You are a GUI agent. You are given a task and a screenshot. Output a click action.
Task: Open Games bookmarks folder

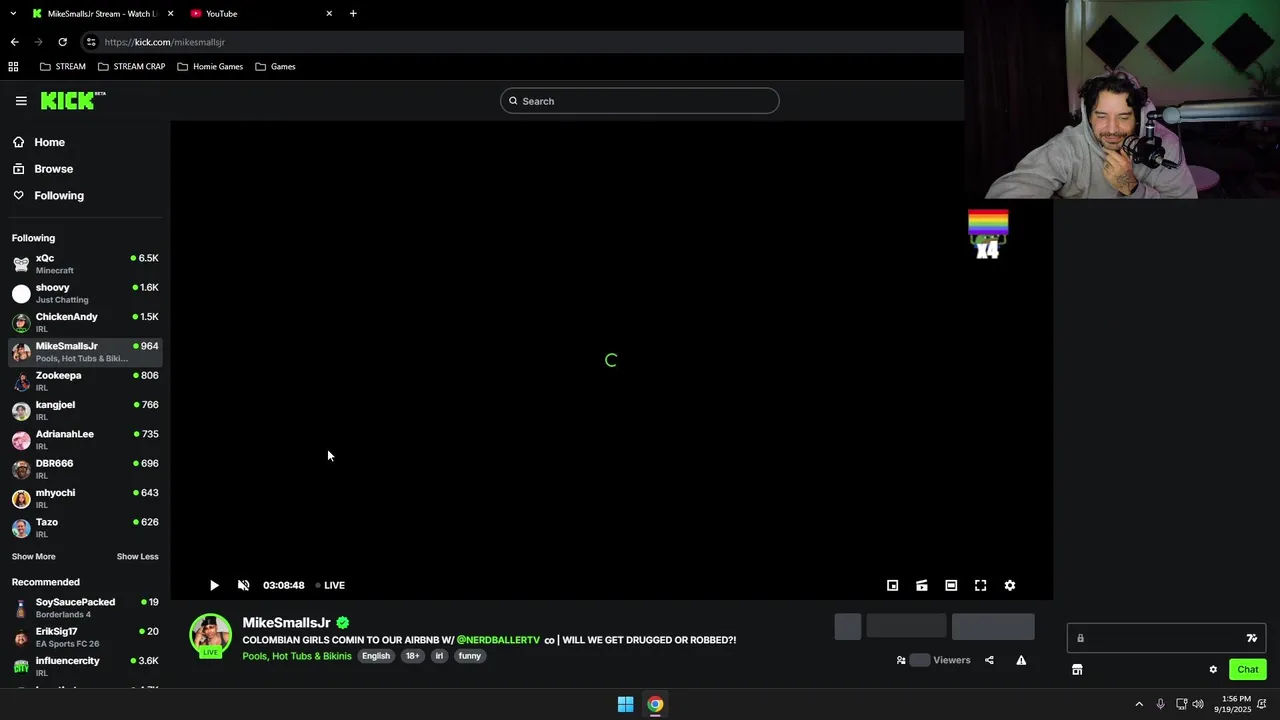coord(275,67)
